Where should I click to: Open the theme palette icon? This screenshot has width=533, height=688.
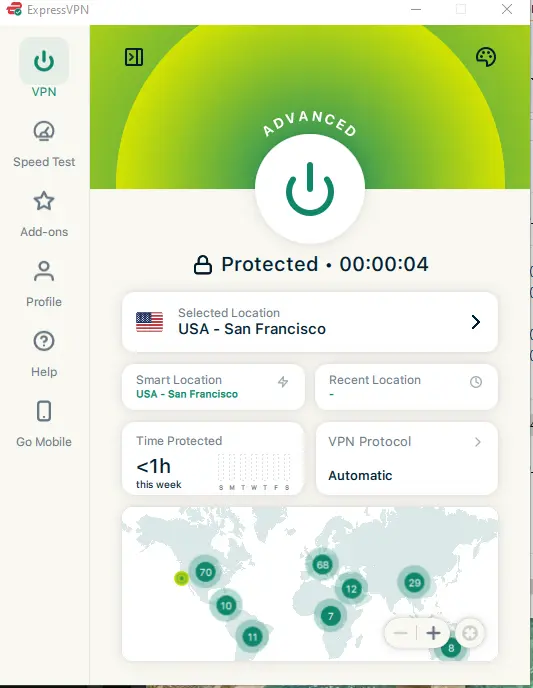[x=486, y=57]
